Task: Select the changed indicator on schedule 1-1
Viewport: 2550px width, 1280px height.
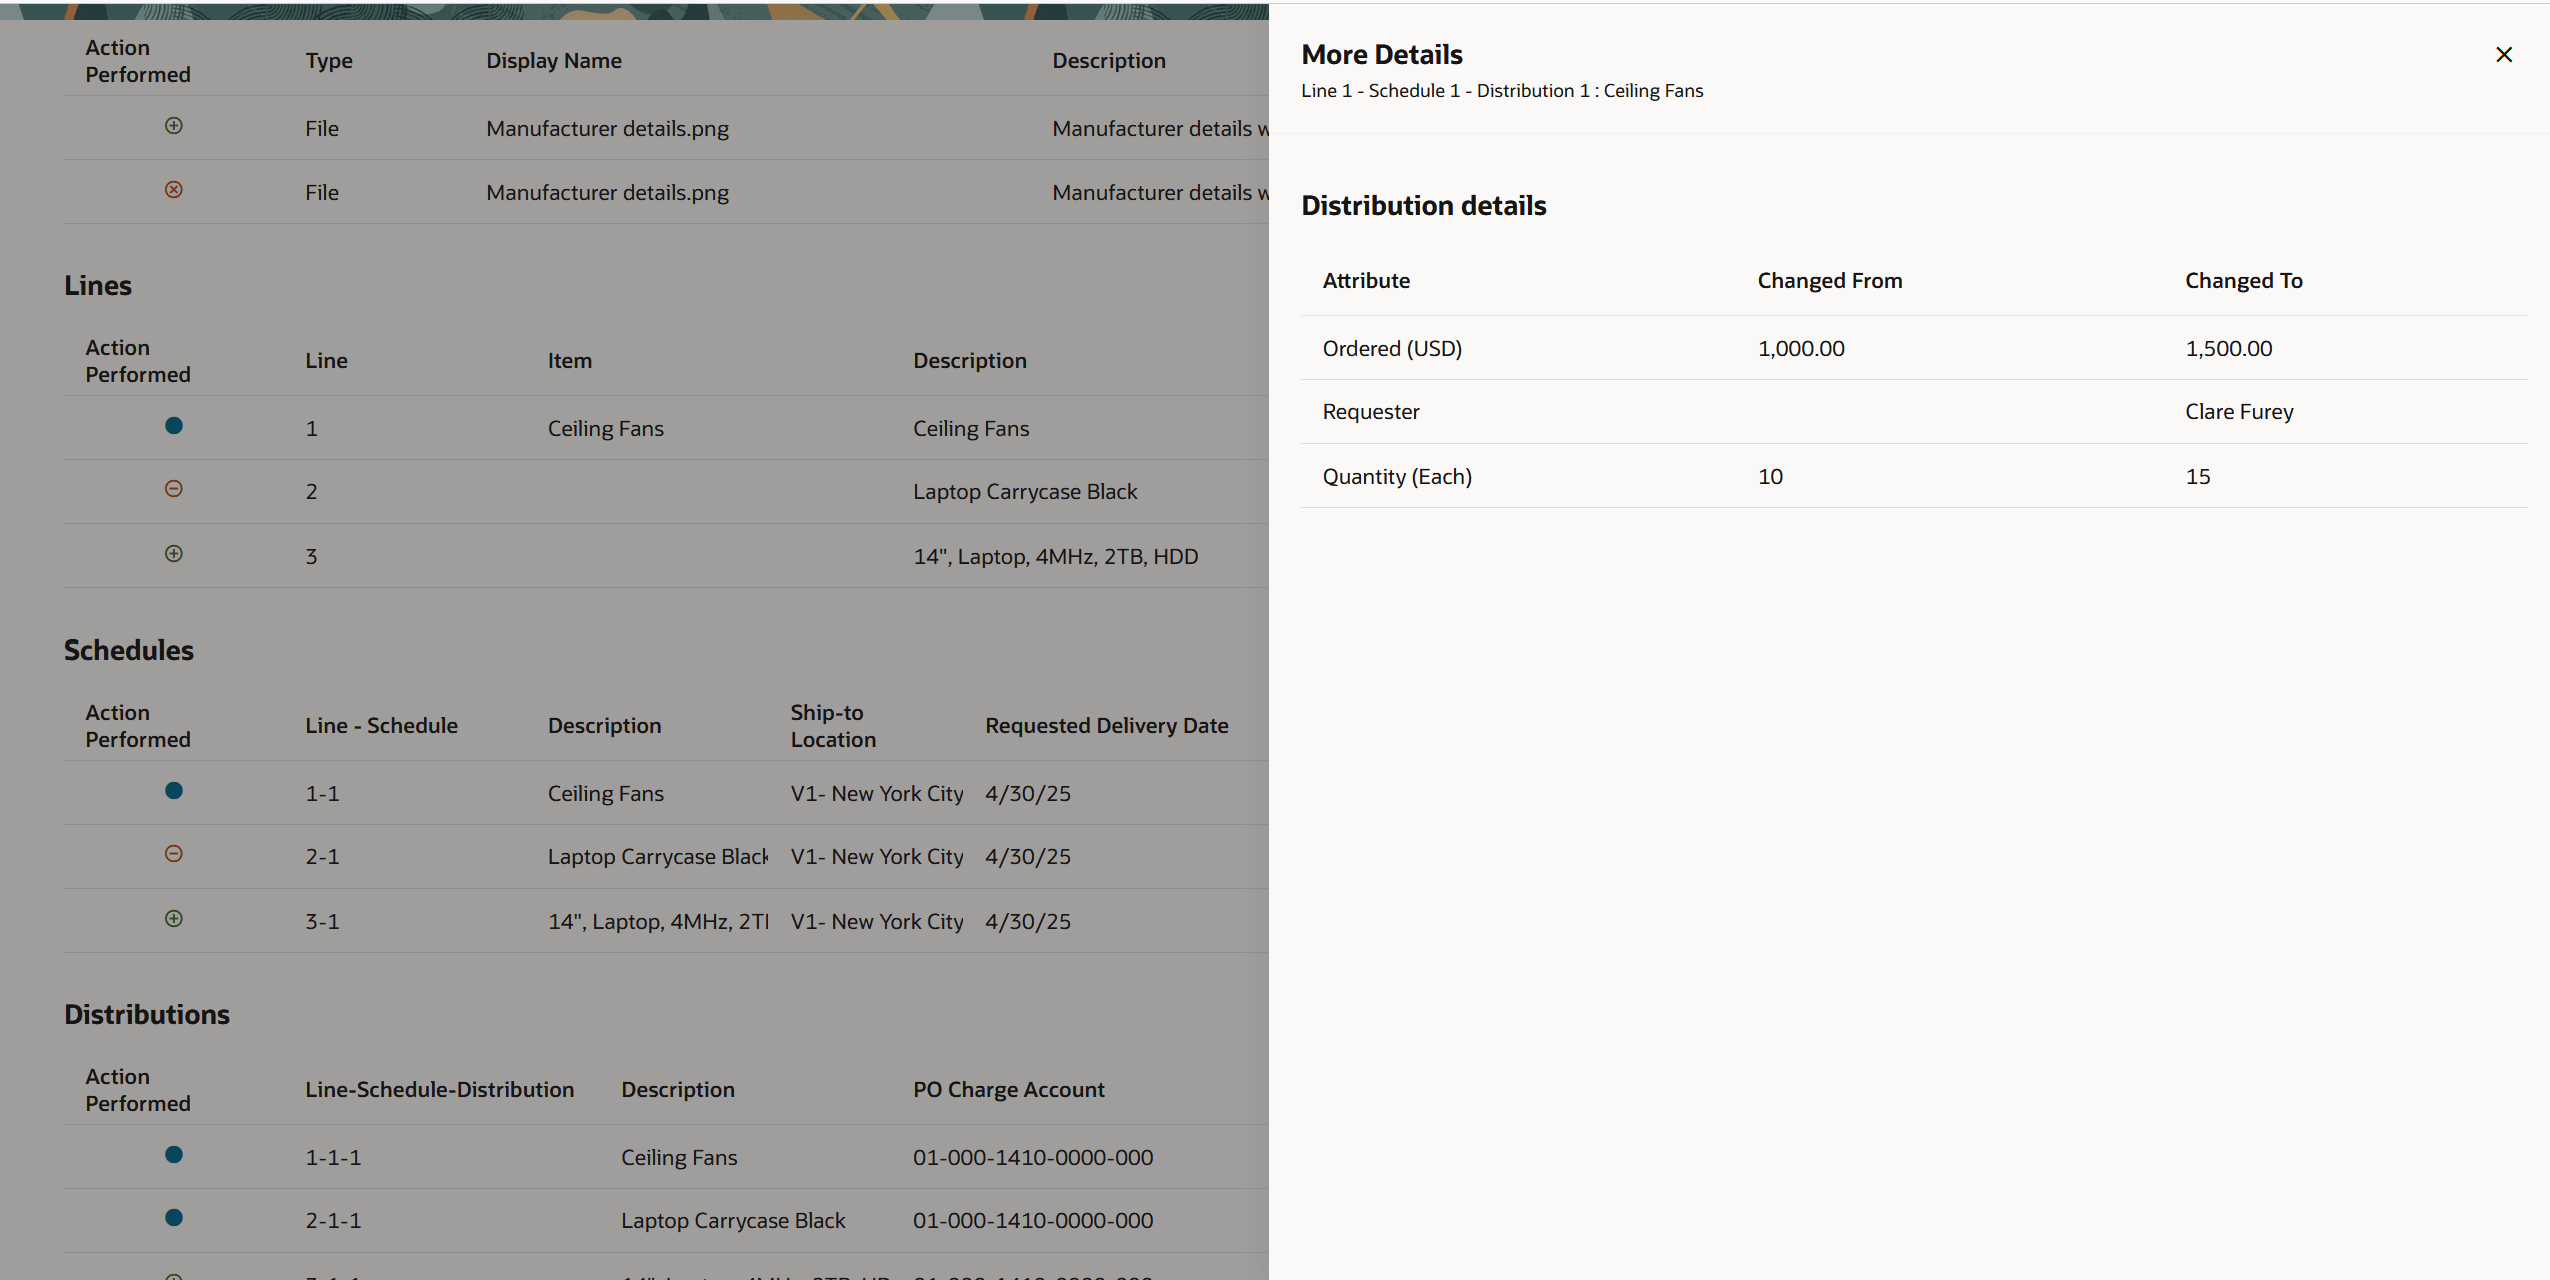Action: (174, 791)
